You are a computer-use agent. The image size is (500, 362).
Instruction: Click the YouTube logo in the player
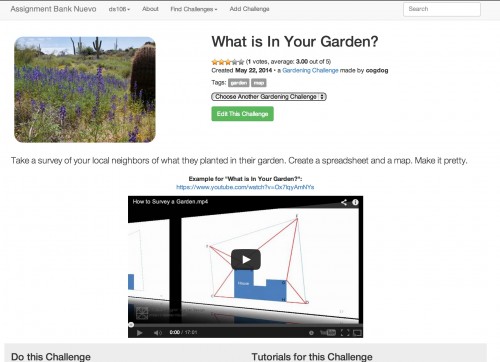(x=328, y=332)
